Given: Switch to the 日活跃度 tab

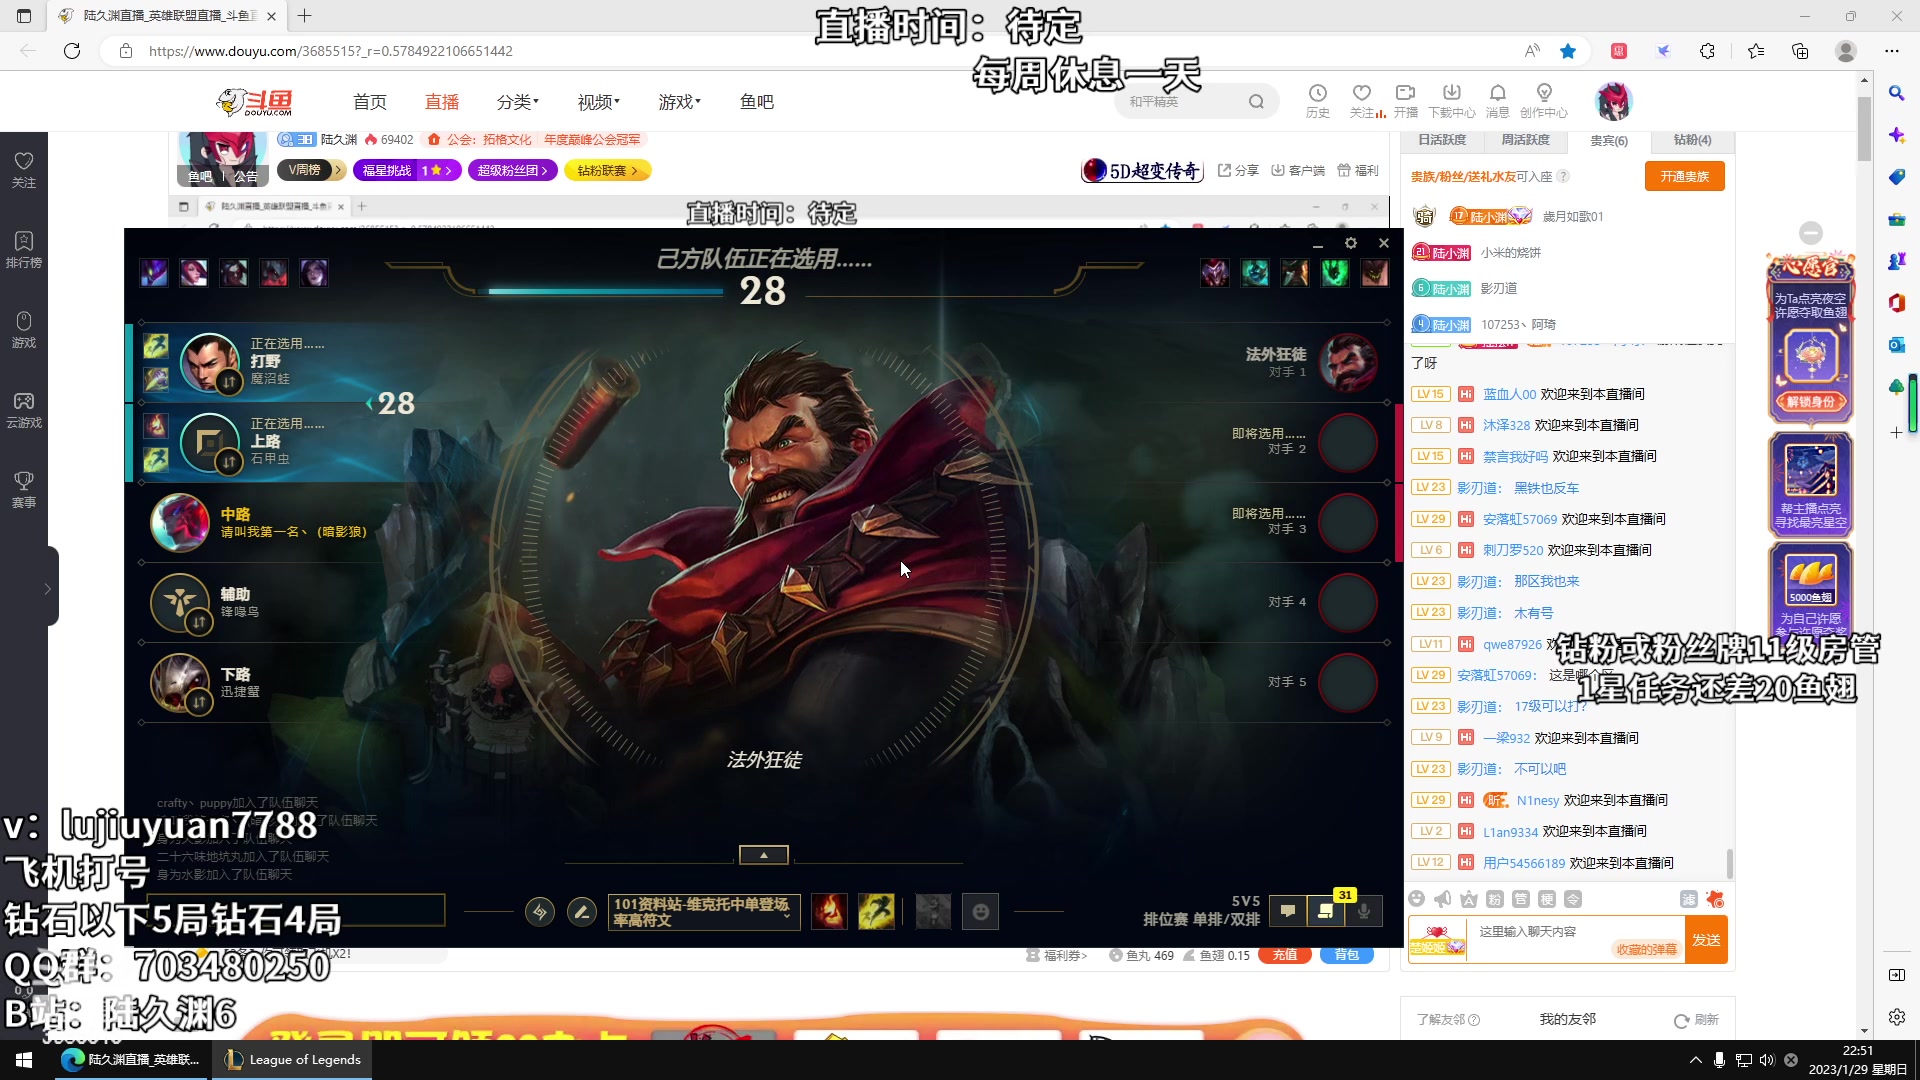Looking at the screenshot, I should [x=1442, y=140].
